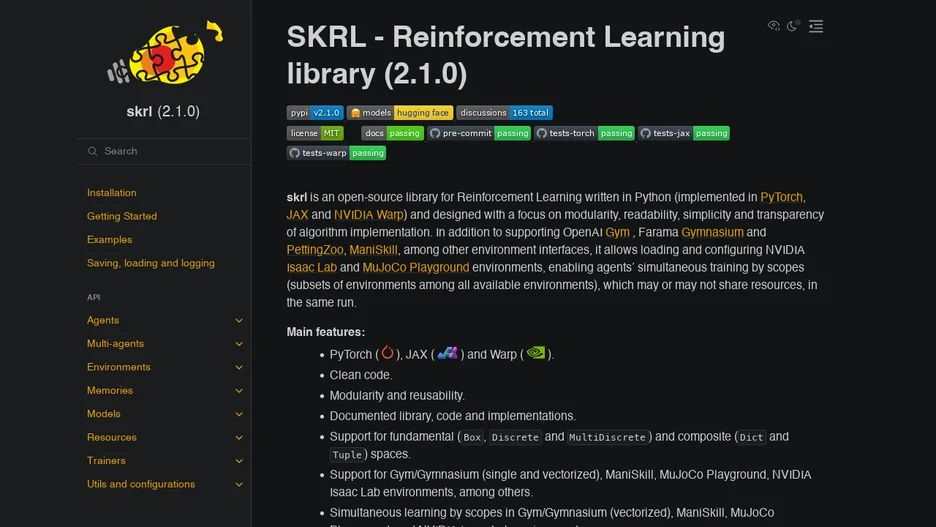Click the JAX logo icon in features
Viewport: 936px width, 527px height.
[x=447, y=353]
